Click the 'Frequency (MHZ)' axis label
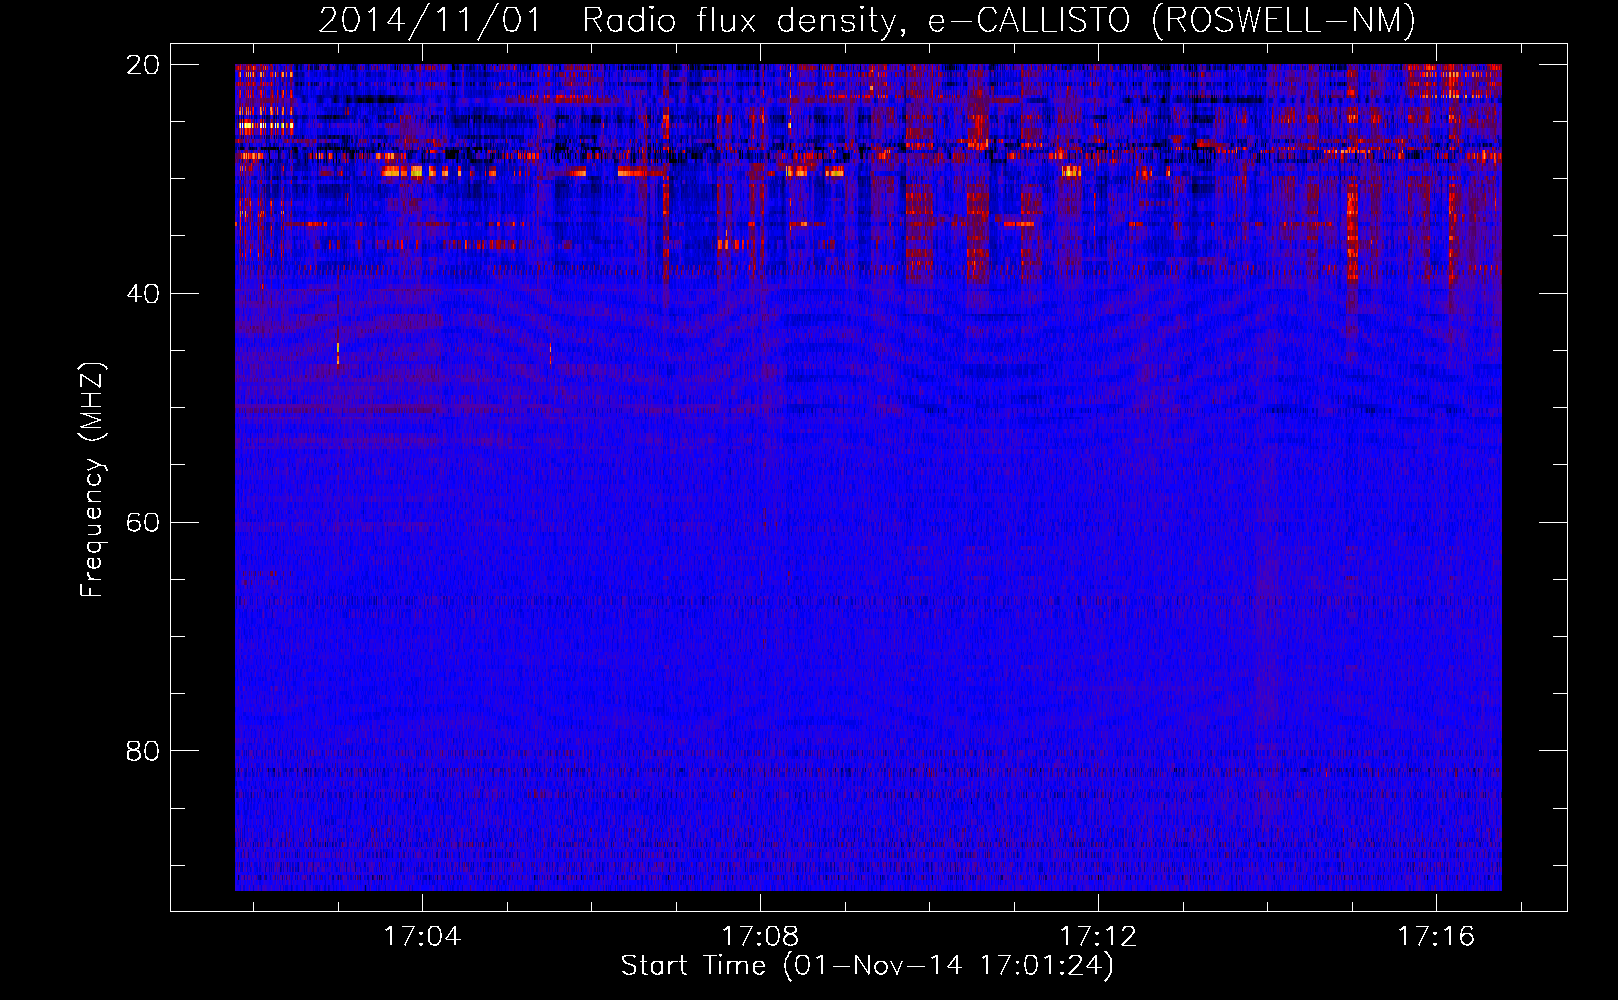The height and width of the screenshot is (1000, 1618). [x=92, y=480]
